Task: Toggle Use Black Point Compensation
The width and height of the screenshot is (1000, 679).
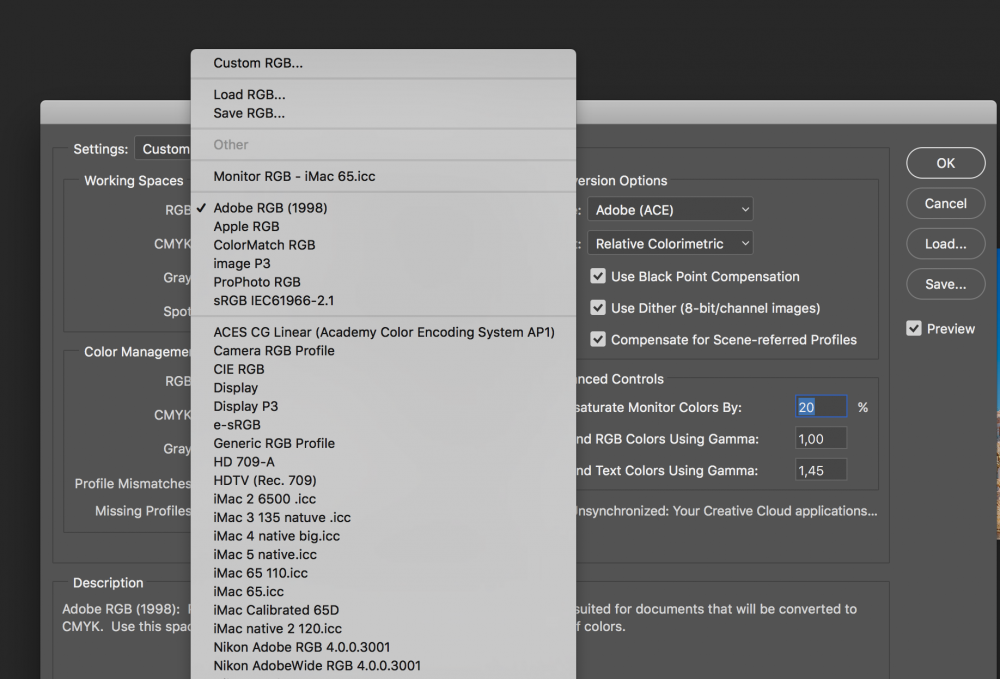Action: pyautogui.click(x=598, y=276)
